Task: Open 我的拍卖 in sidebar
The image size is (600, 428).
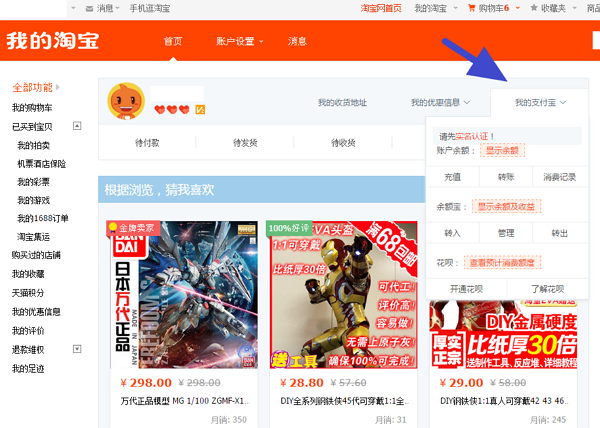Action: click(33, 145)
